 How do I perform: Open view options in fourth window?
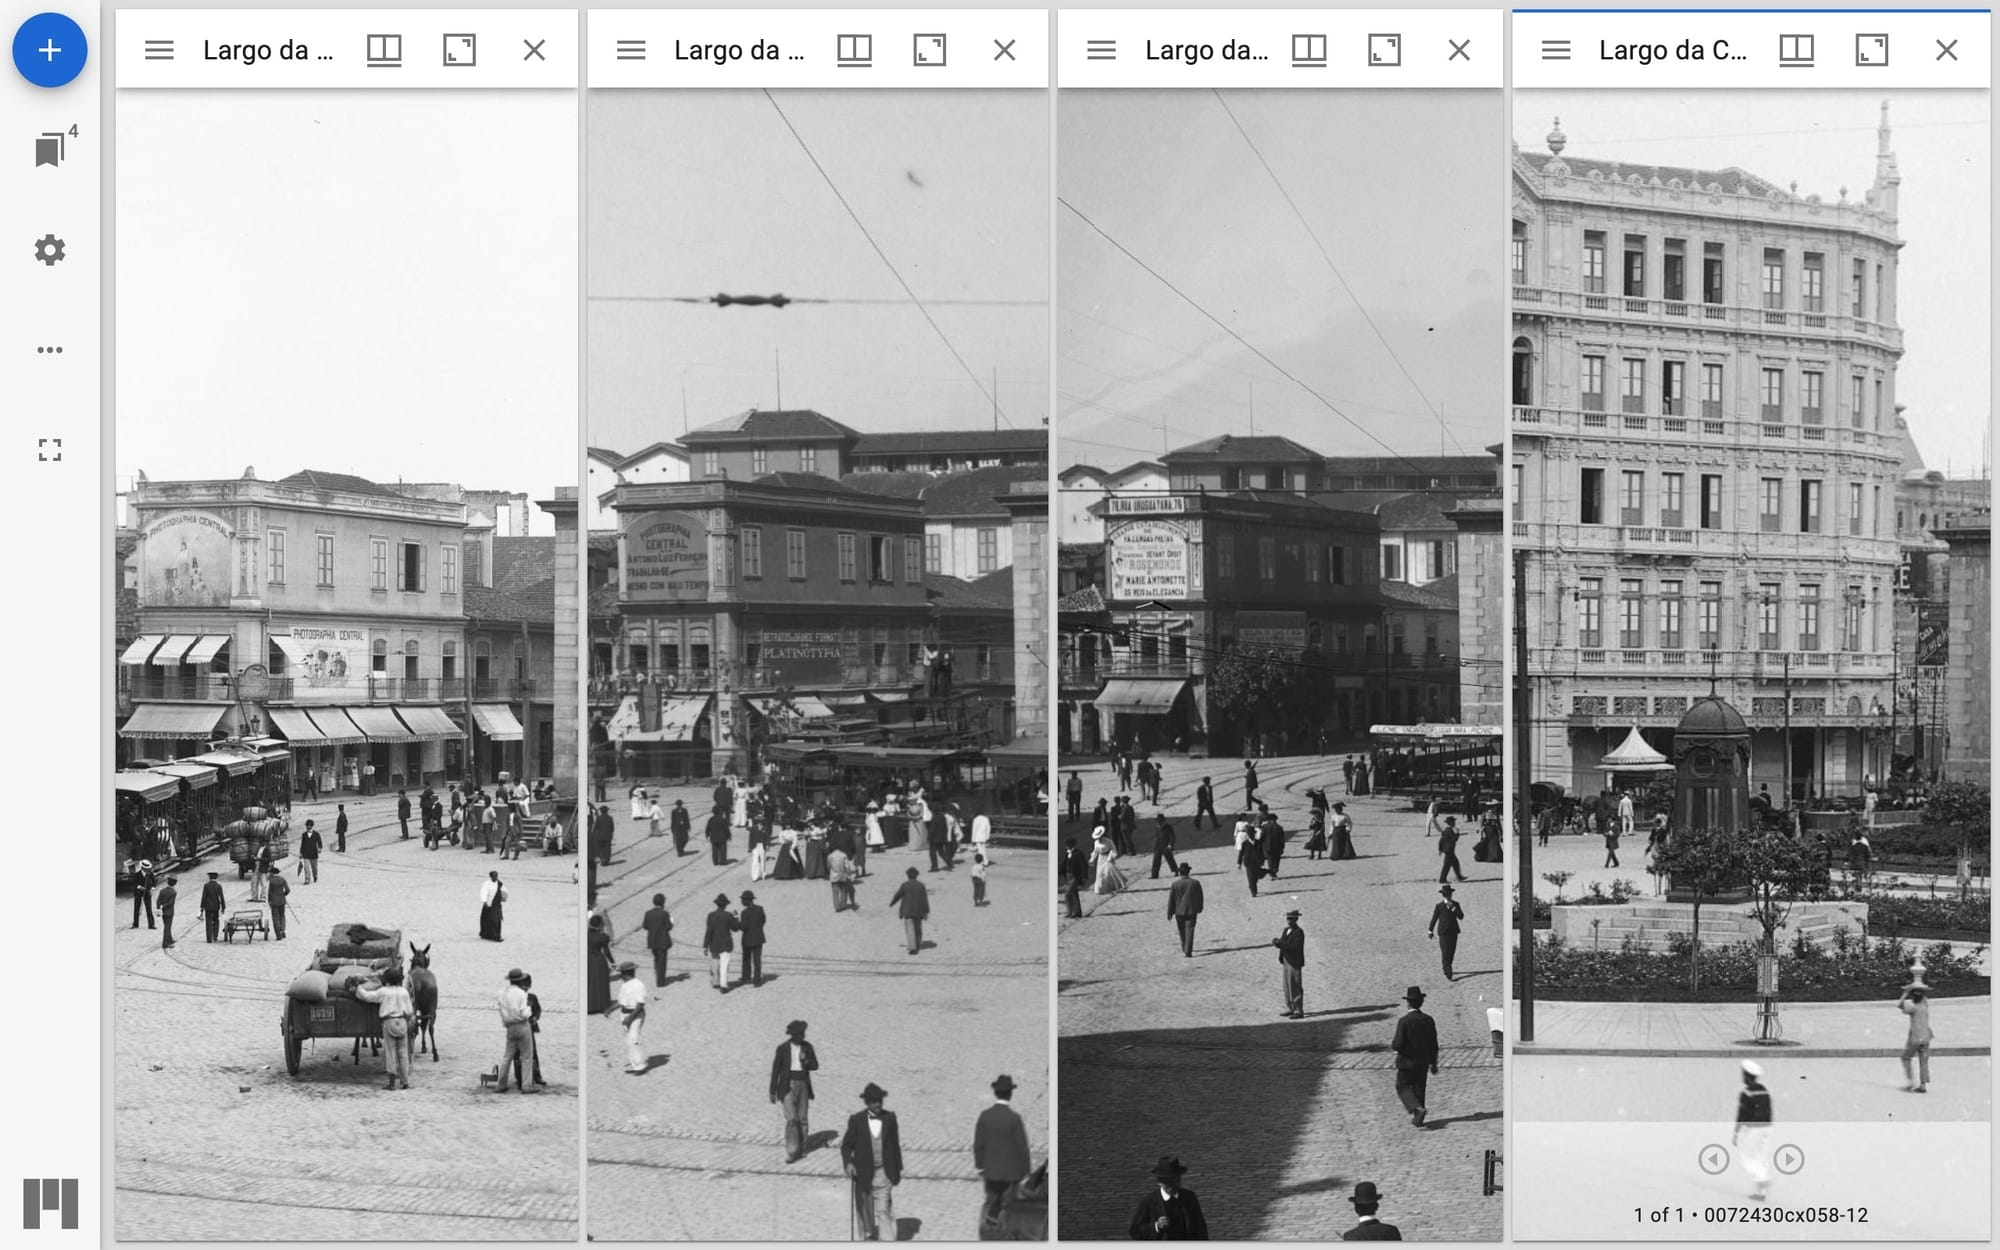[x=1796, y=50]
